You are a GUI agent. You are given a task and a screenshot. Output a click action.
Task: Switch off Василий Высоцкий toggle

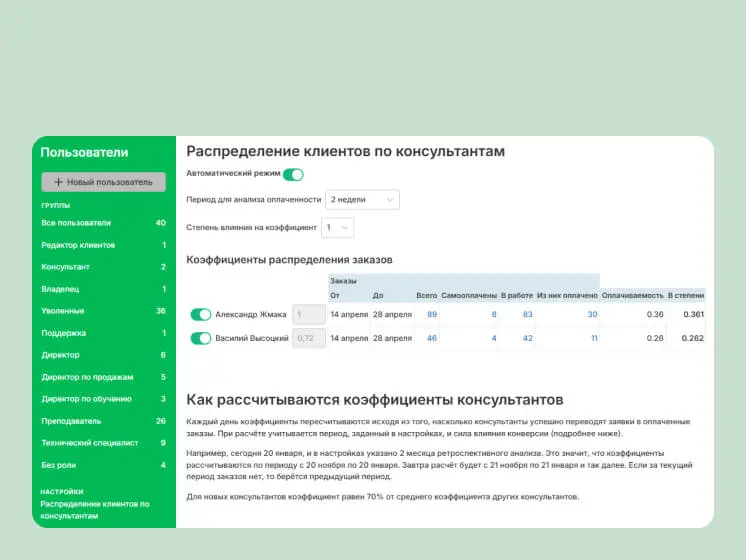point(201,338)
